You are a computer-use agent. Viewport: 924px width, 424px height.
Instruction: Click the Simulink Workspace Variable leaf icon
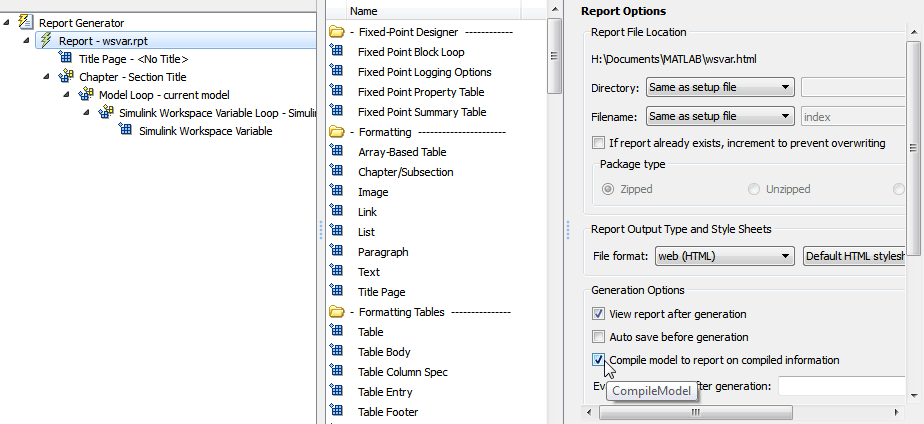(x=126, y=131)
